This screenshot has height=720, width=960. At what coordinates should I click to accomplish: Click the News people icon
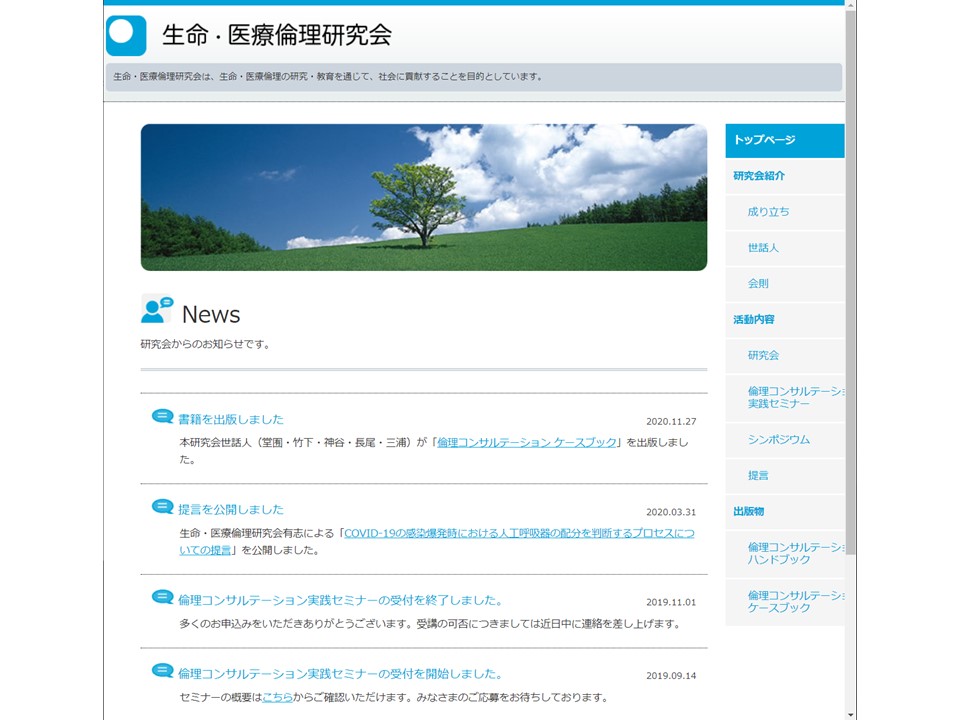click(x=157, y=310)
